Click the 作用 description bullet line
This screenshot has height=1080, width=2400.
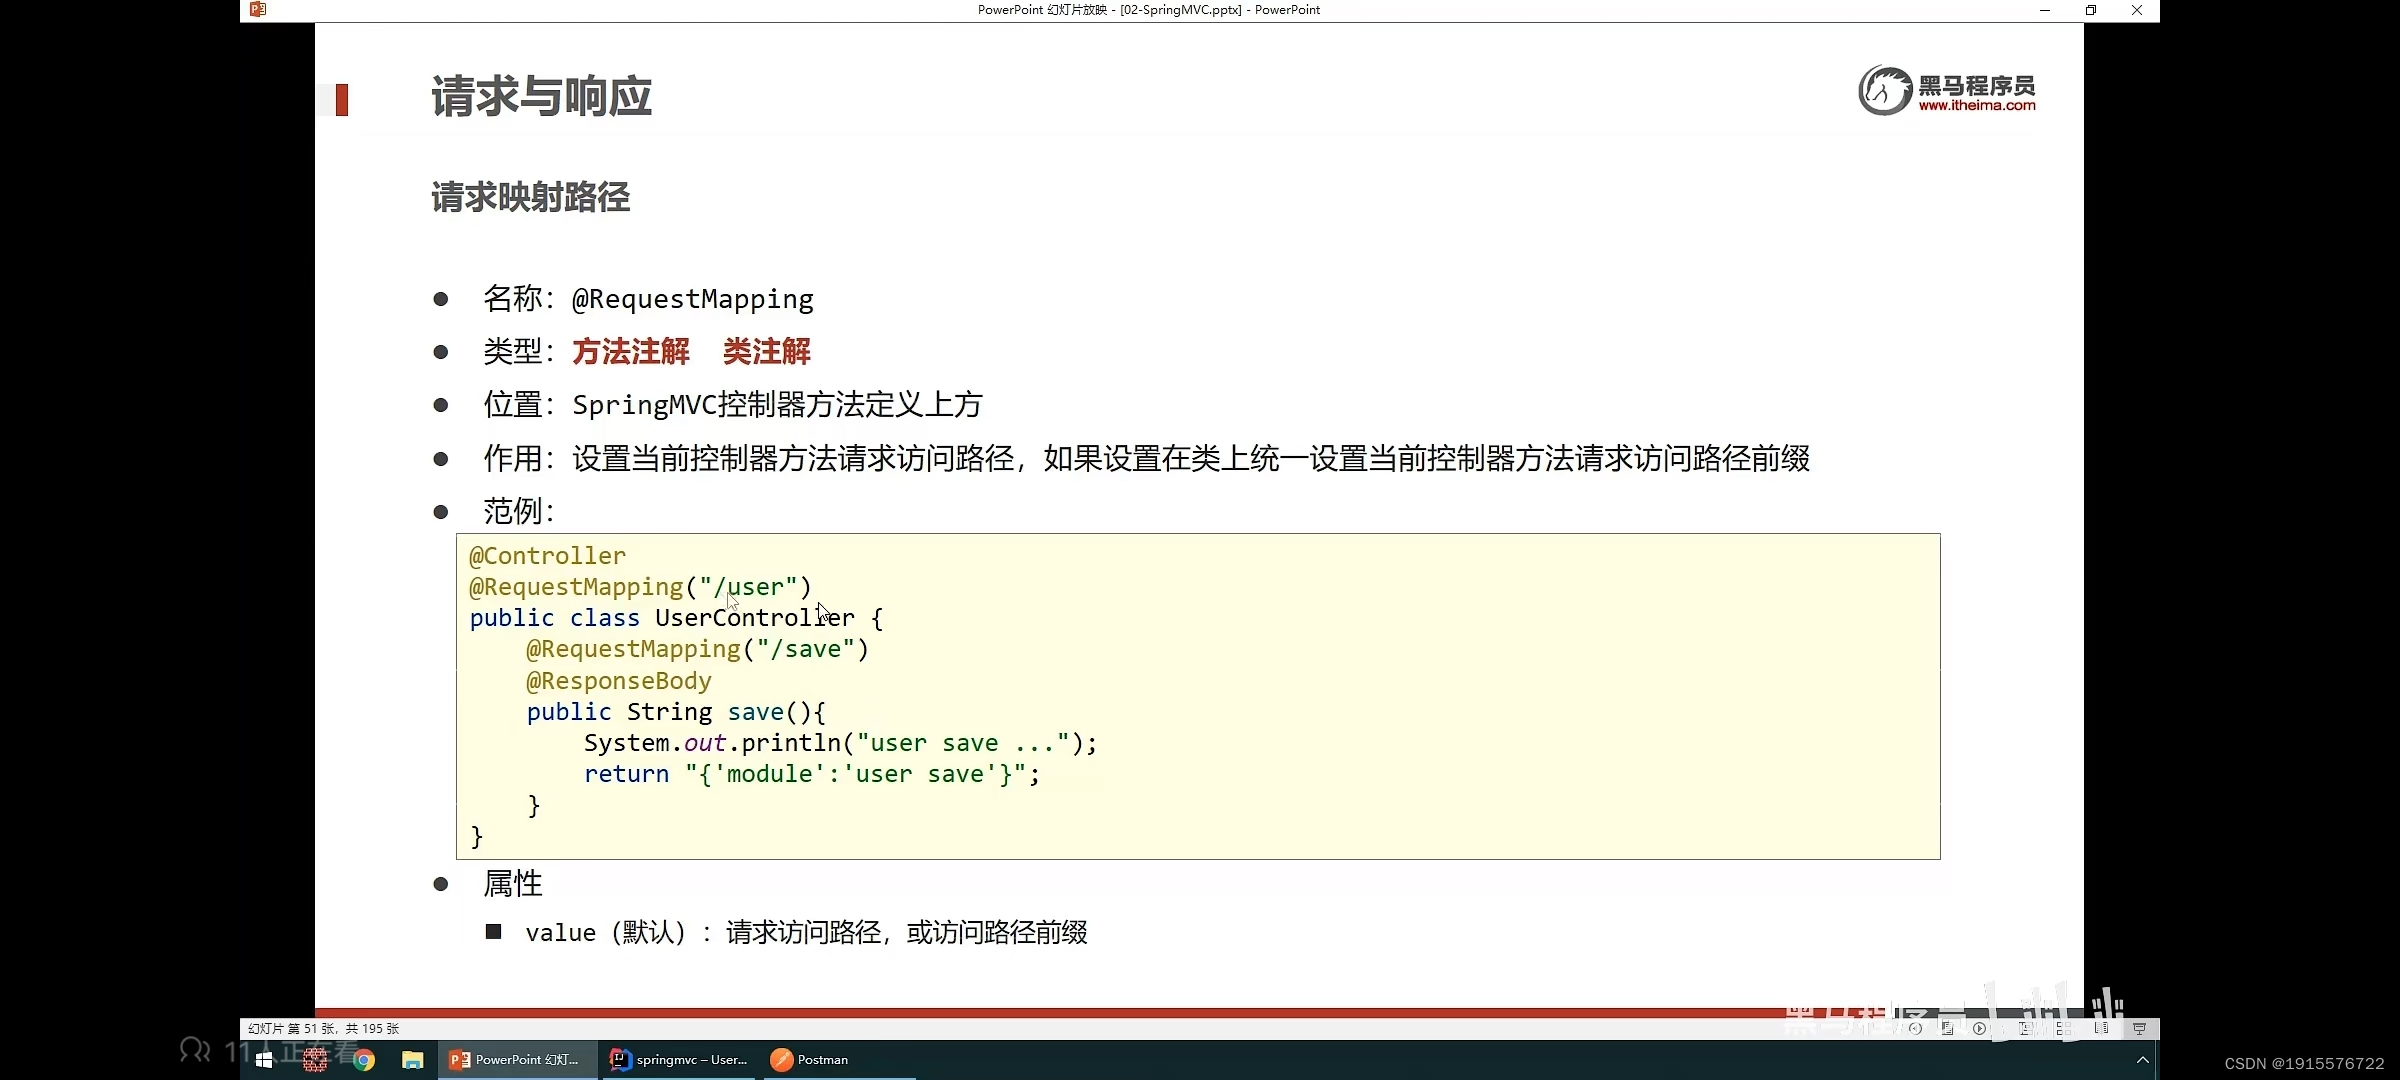[x=1147, y=459]
